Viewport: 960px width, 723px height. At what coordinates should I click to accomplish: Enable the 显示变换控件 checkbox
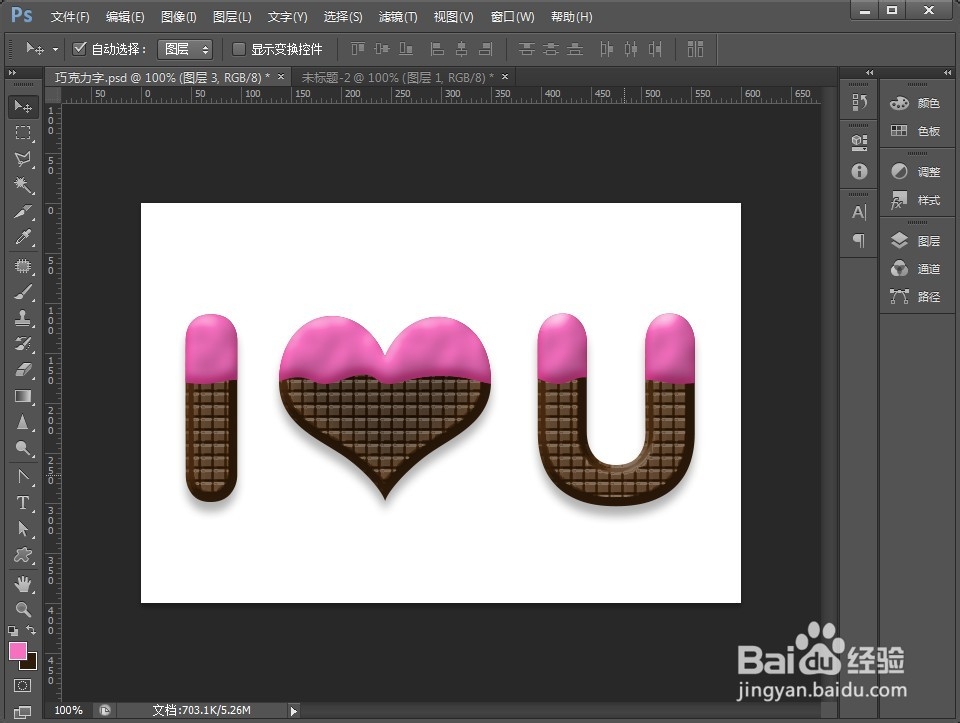[x=239, y=49]
